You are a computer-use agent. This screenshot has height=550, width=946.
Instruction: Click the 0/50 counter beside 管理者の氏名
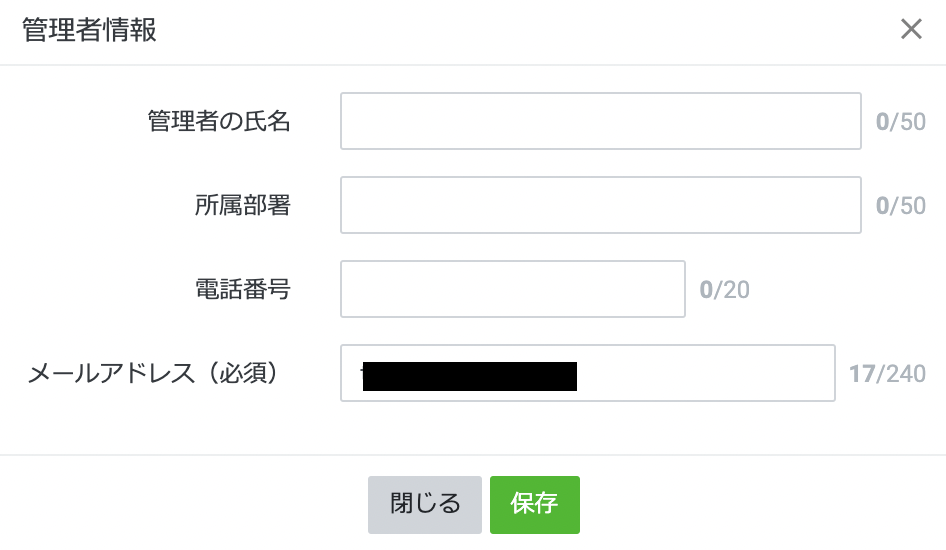(900, 123)
